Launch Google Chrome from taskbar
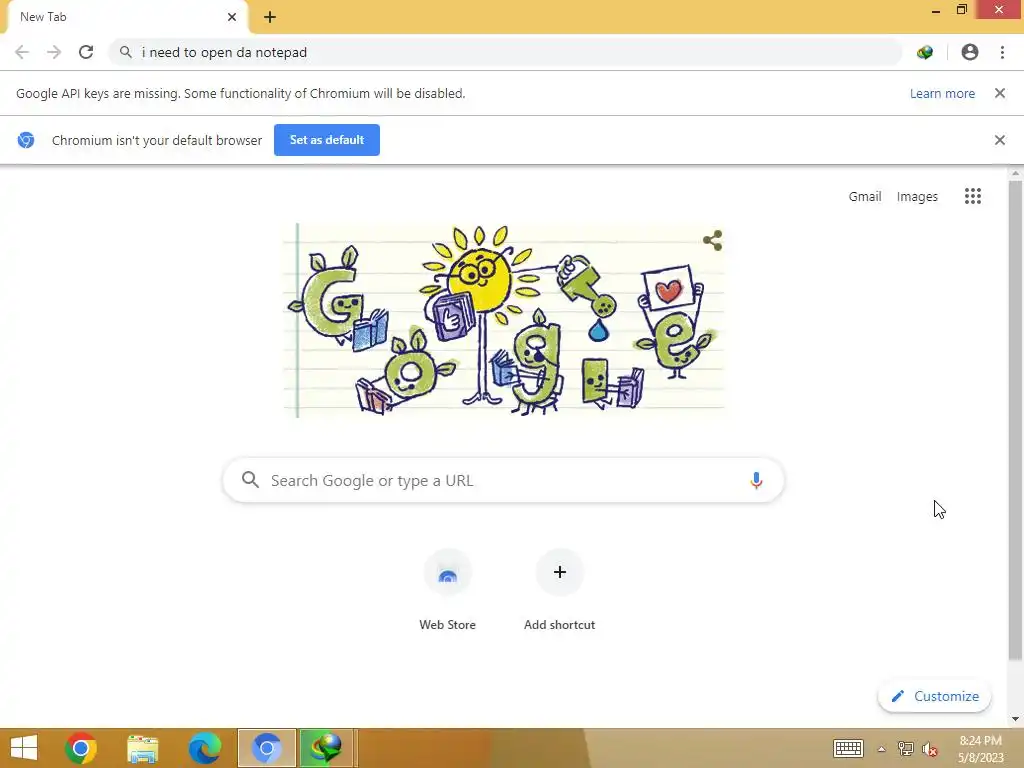Screen dimensions: 1024x768 pyautogui.click(x=81, y=748)
